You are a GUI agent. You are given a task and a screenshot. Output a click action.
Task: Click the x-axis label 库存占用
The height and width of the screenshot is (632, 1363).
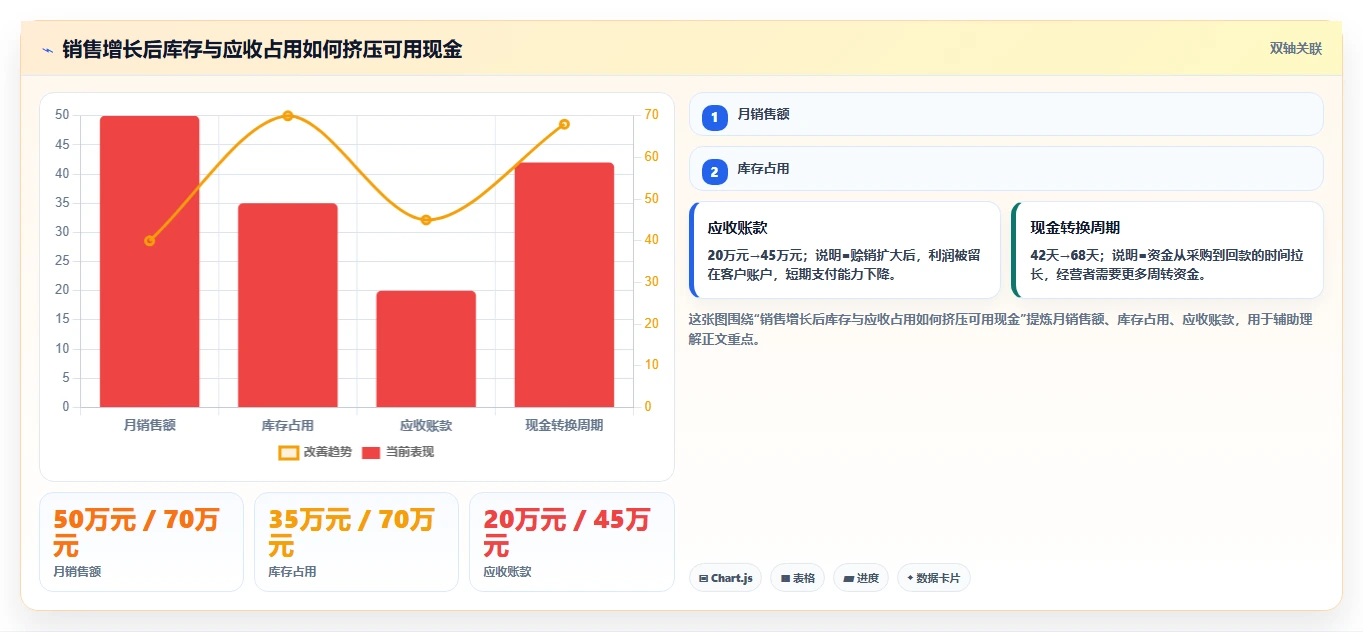pyautogui.click(x=287, y=425)
